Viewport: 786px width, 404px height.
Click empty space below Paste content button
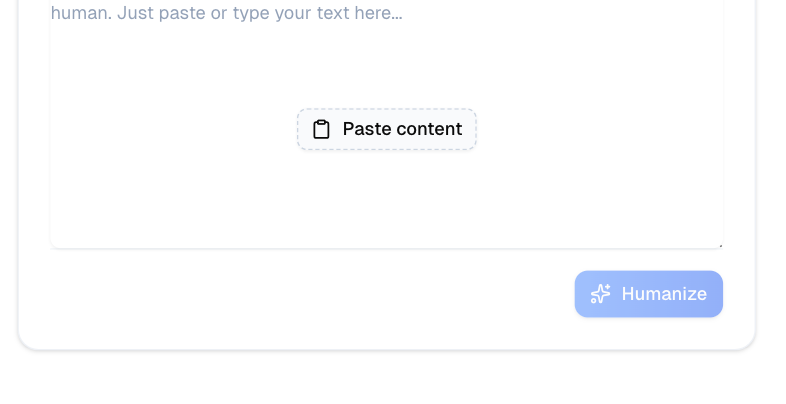click(x=386, y=200)
